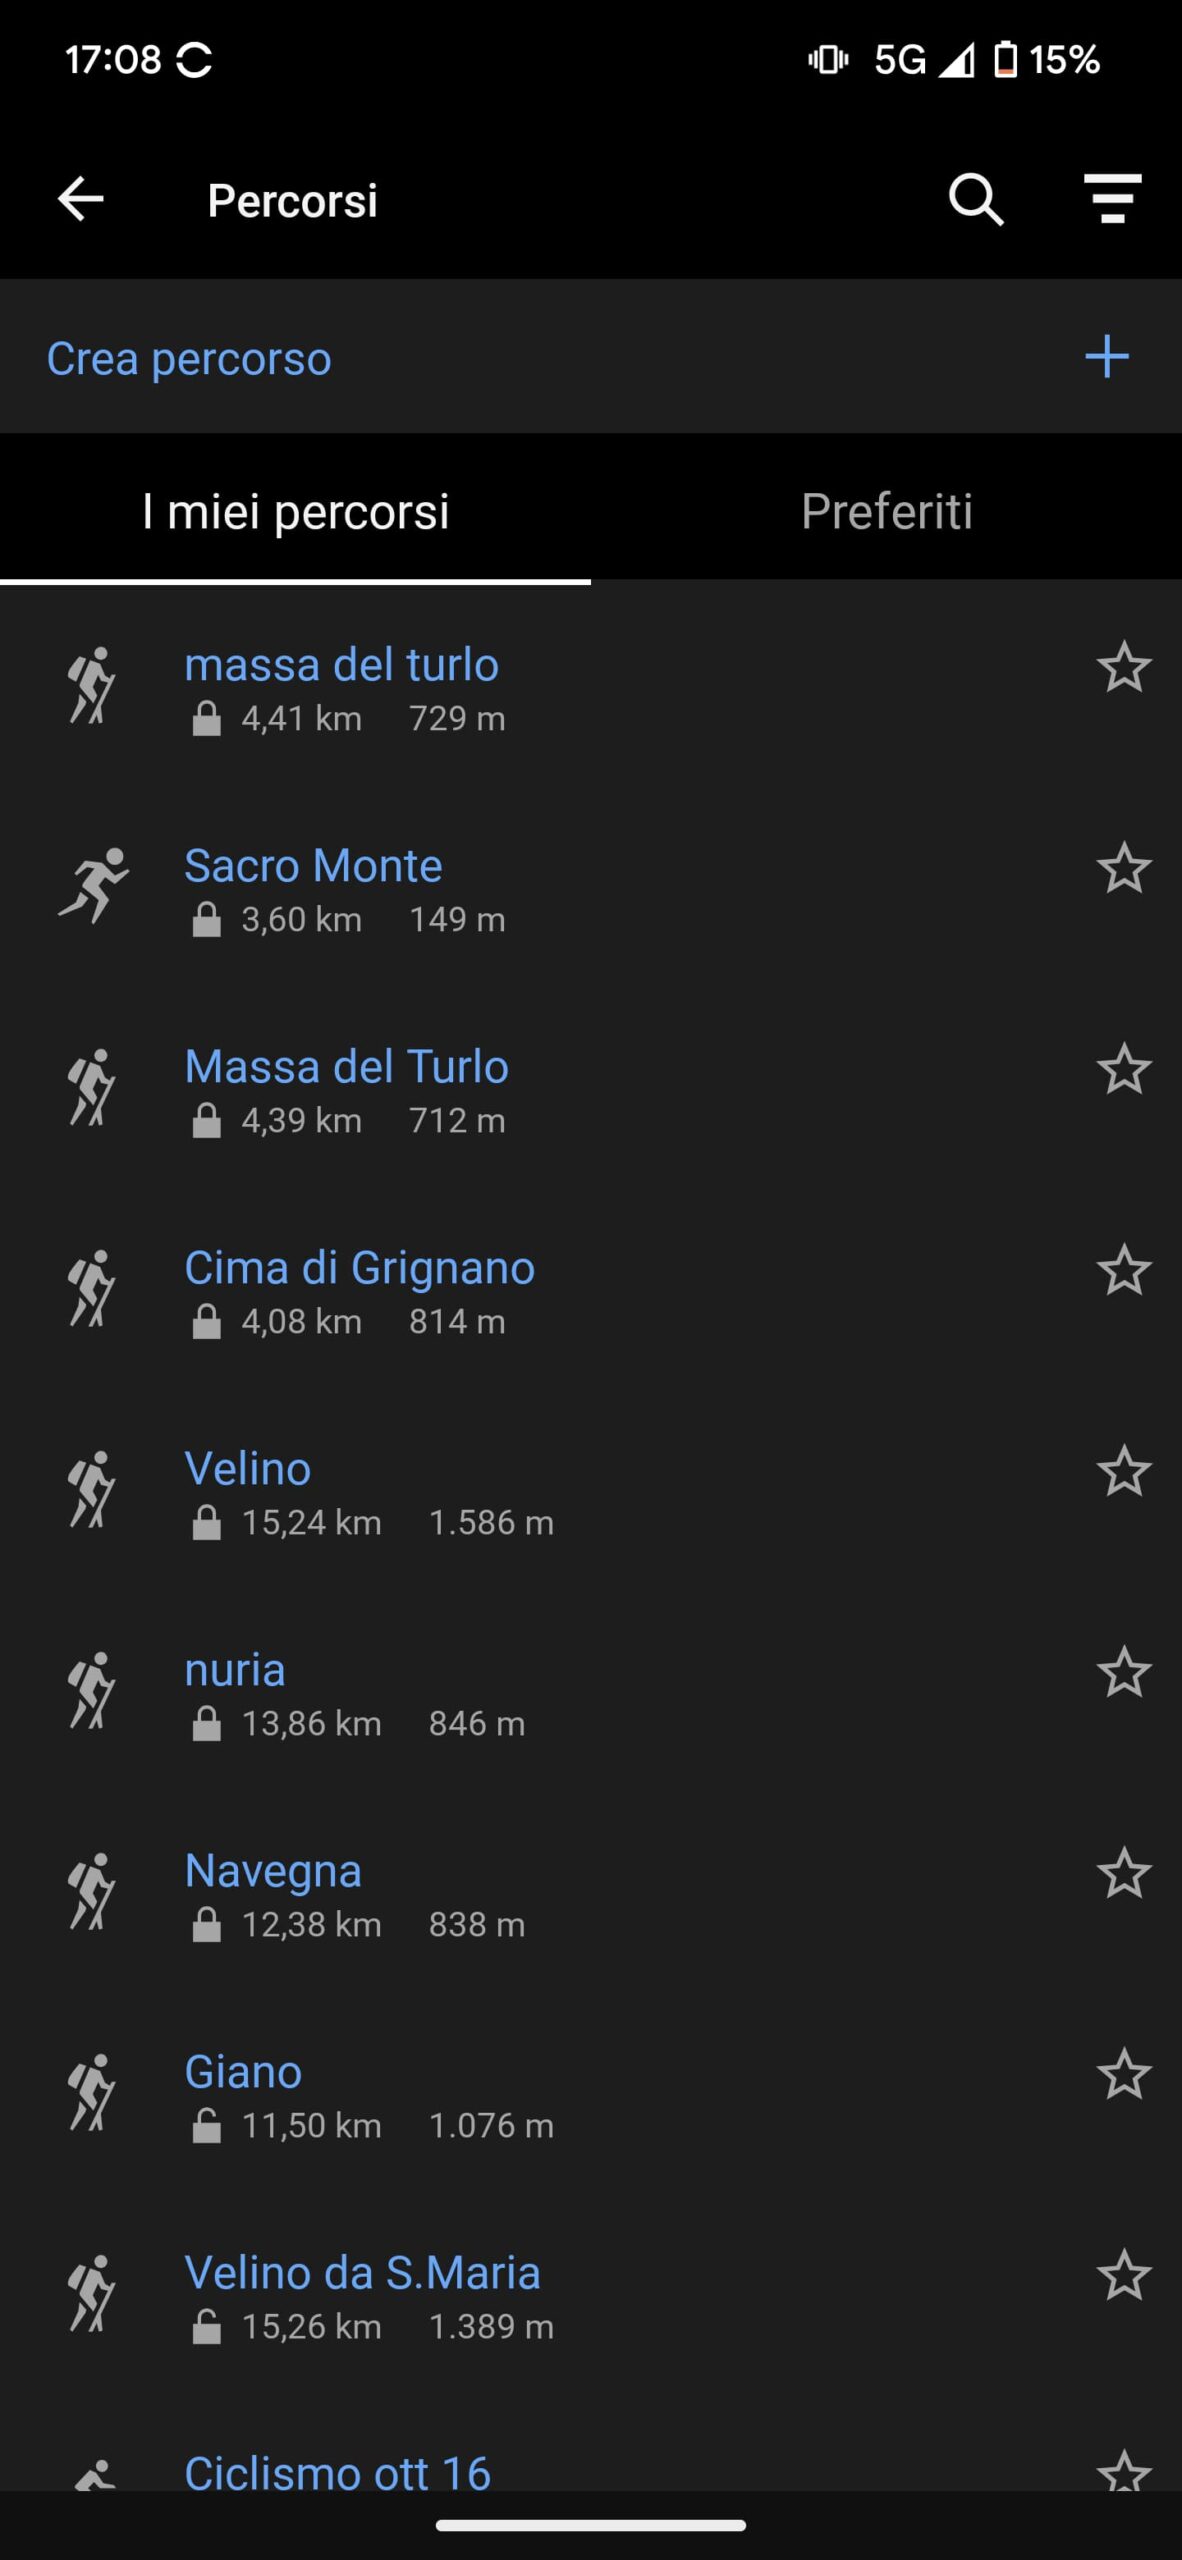Tap the home gesture bar
This screenshot has width=1182, height=2560.
[x=591, y=2525]
